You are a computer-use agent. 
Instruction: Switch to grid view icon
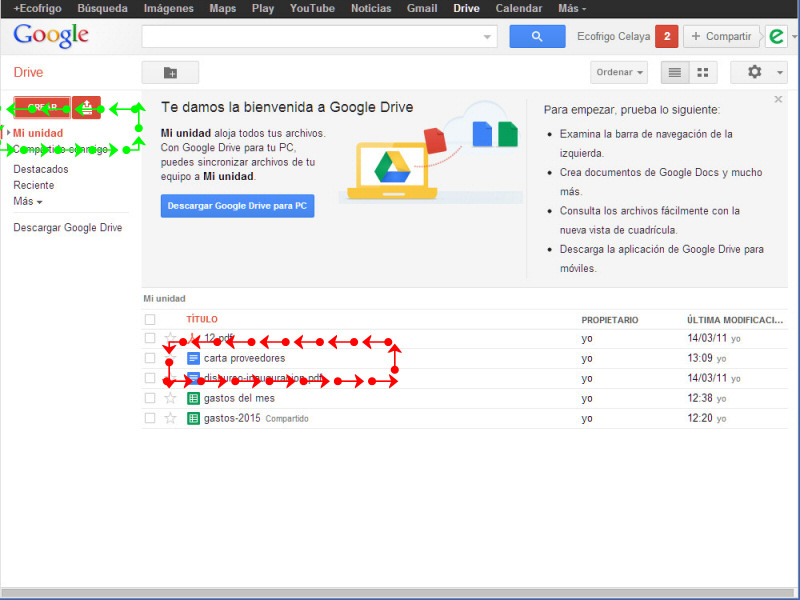click(x=703, y=72)
